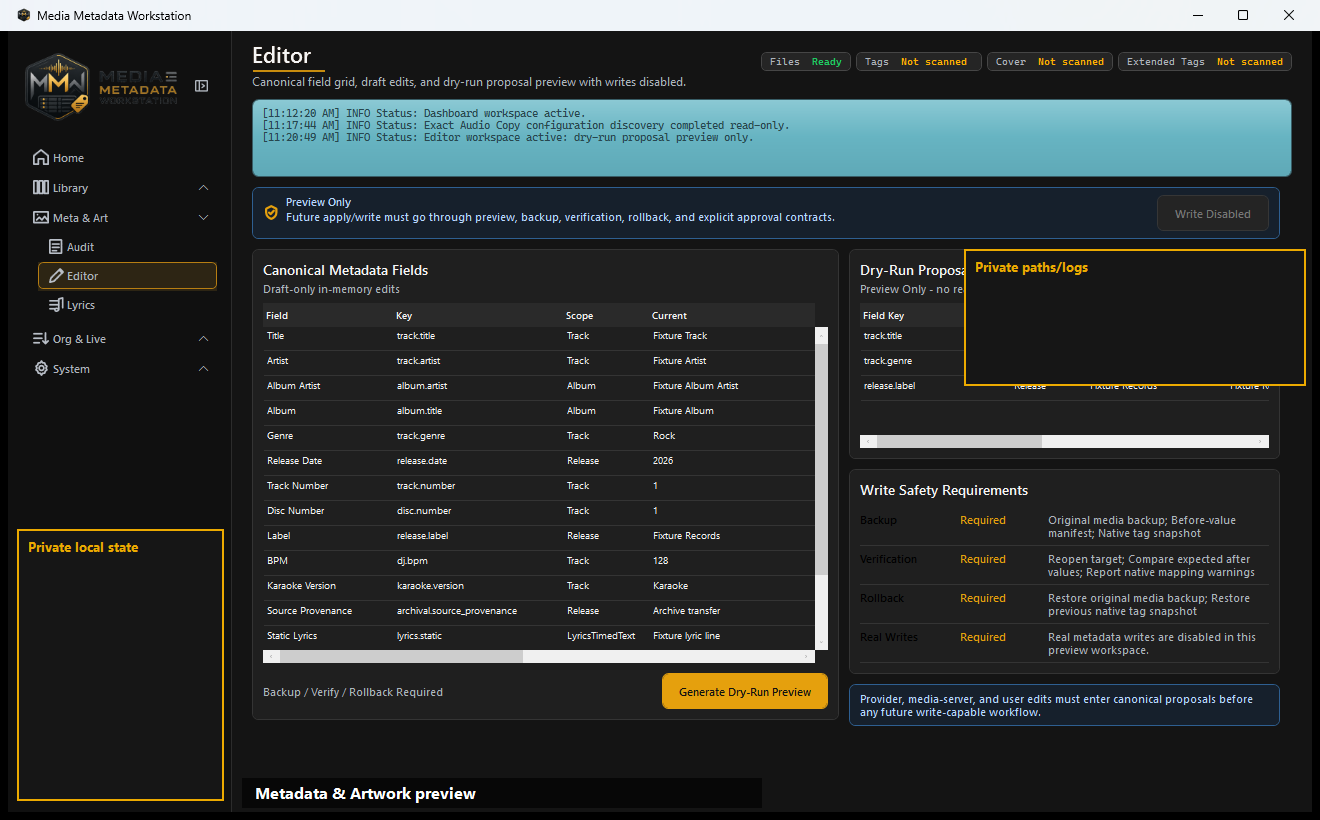
Task: Click the down arrow of the fields table scrollbar
Action: click(x=821, y=642)
